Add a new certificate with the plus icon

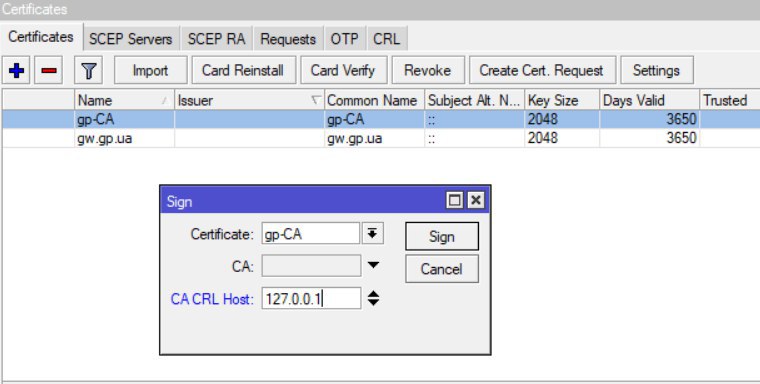coord(16,71)
